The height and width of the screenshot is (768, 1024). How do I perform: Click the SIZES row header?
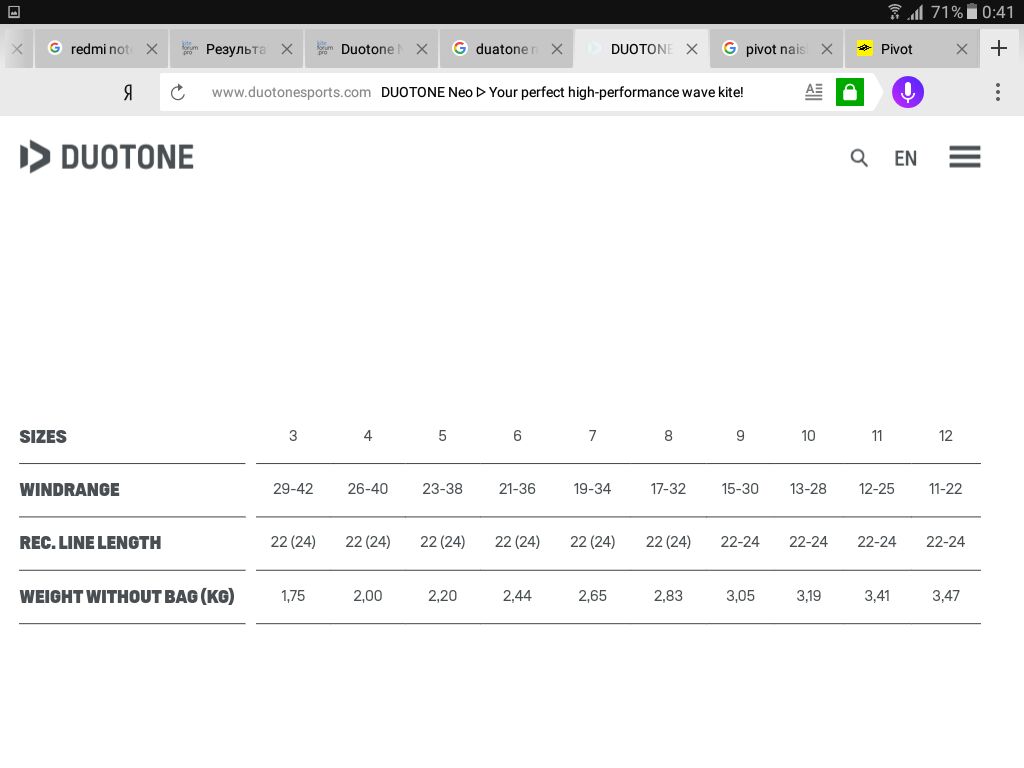tap(43, 437)
